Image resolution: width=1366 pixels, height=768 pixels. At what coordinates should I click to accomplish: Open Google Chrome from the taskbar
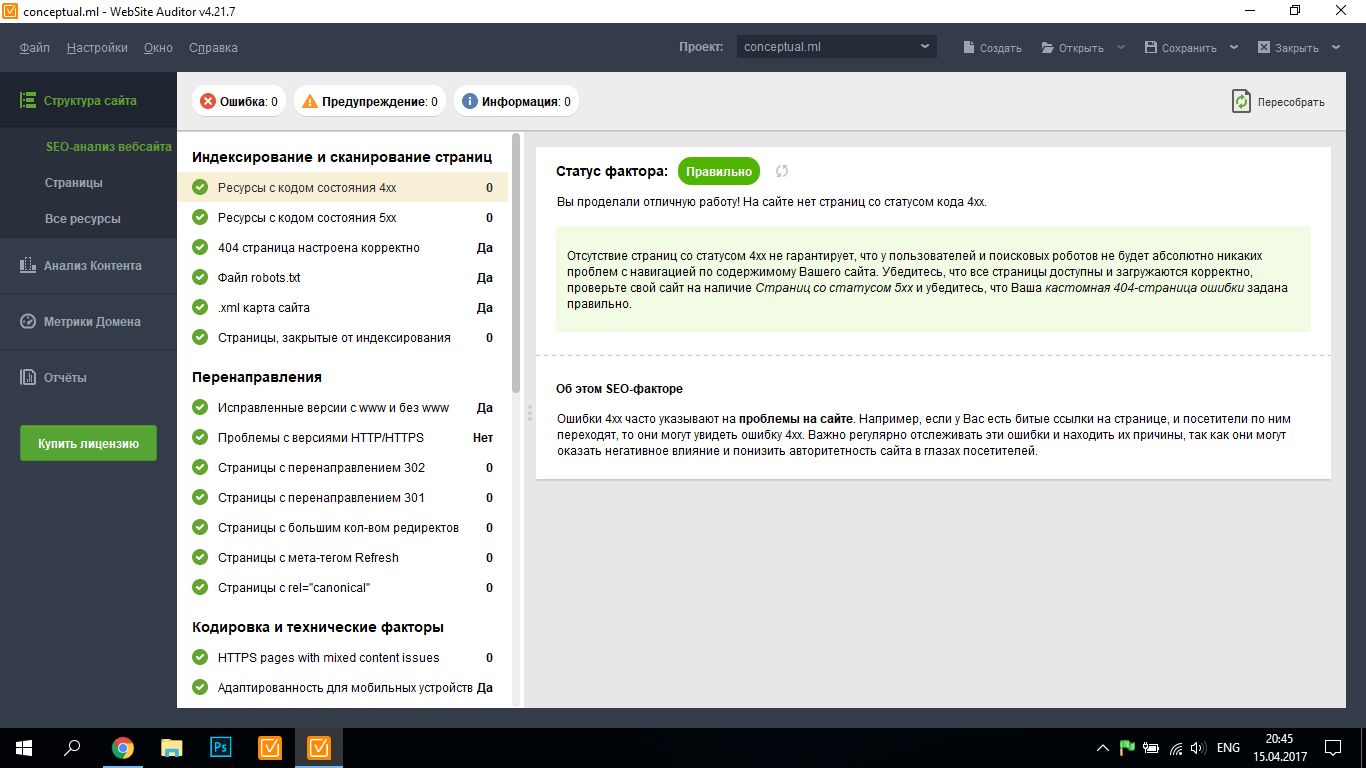123,748
